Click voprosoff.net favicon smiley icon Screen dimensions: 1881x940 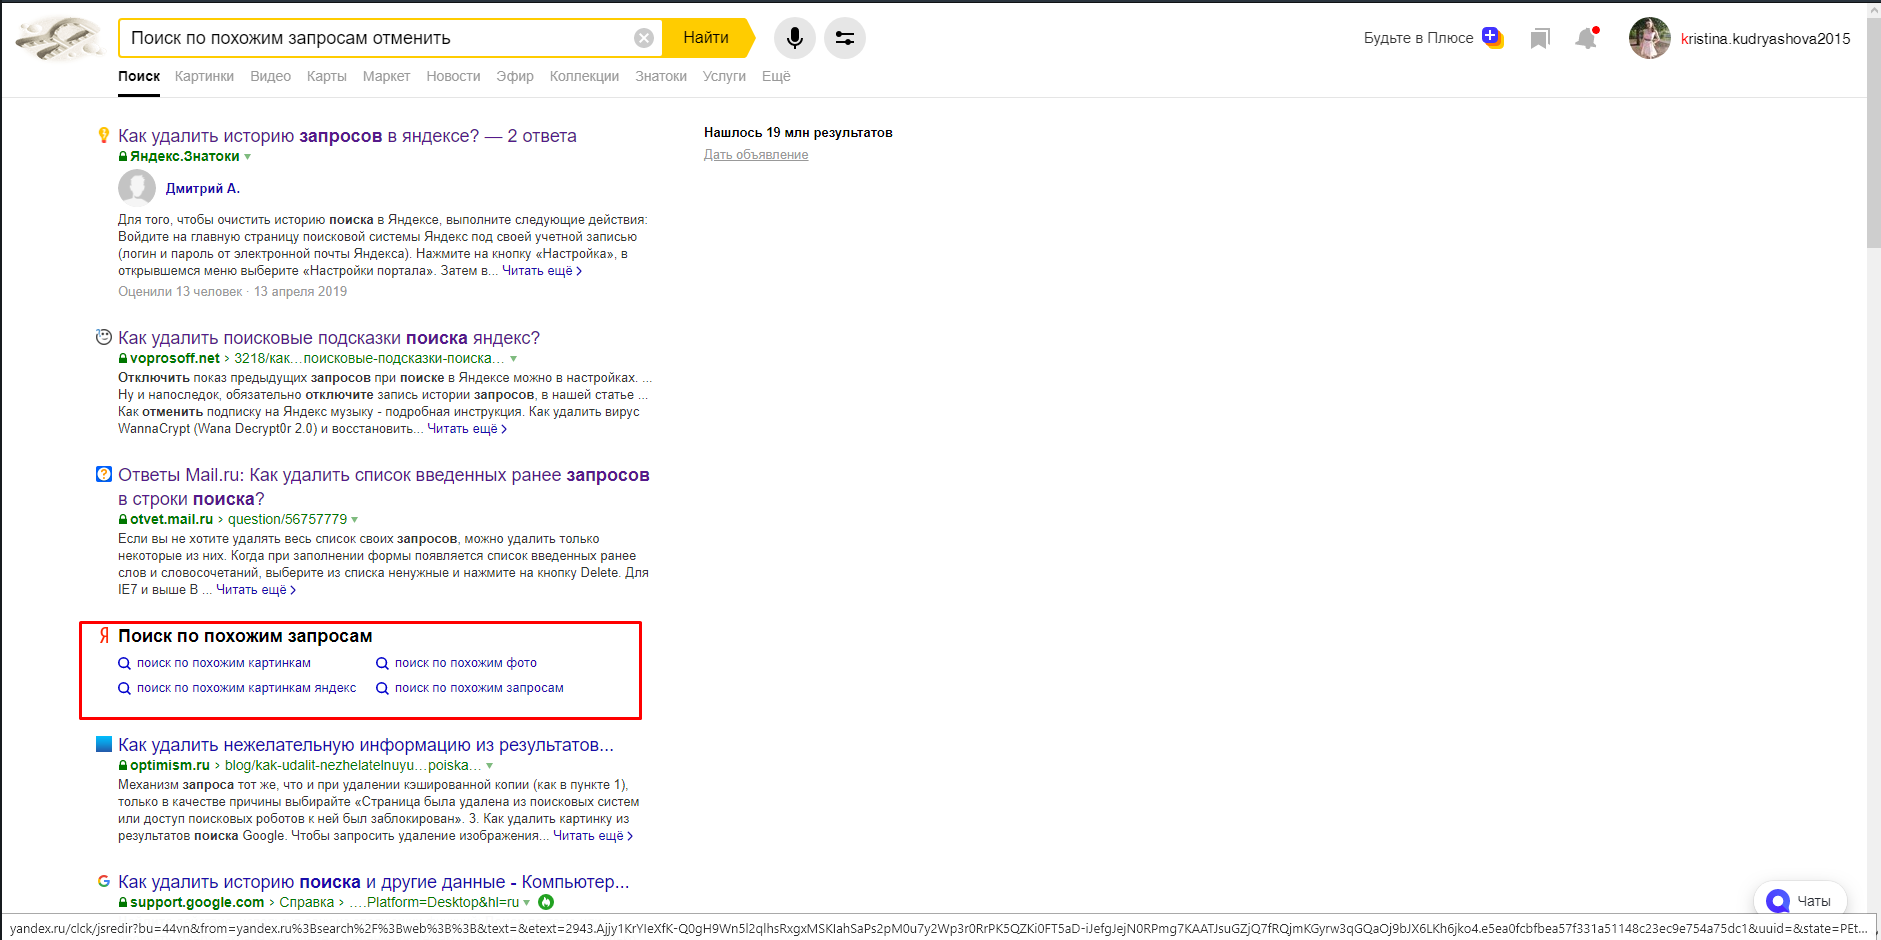click(x=103, y=337)
